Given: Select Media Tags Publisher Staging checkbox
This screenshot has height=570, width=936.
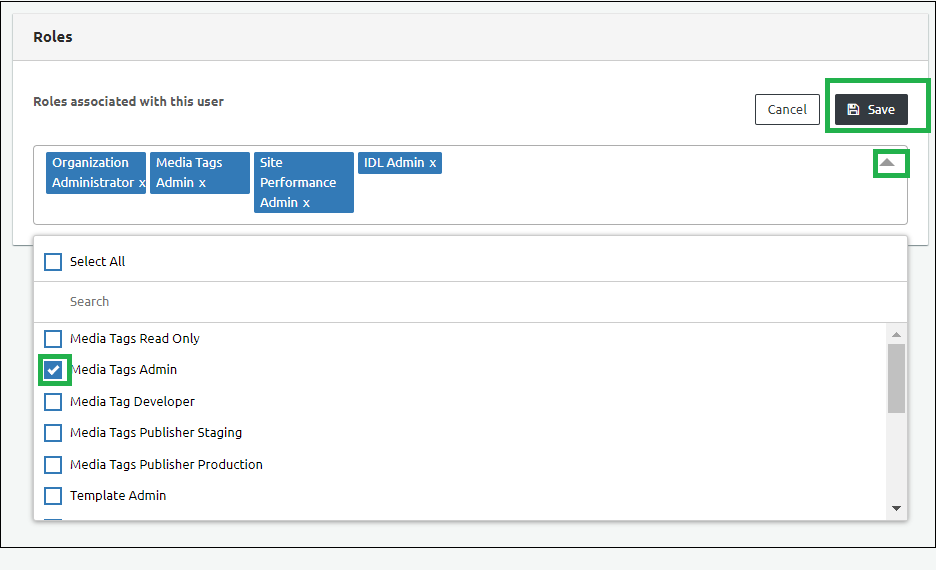Looking at the screenshot, I should [53, 433].
